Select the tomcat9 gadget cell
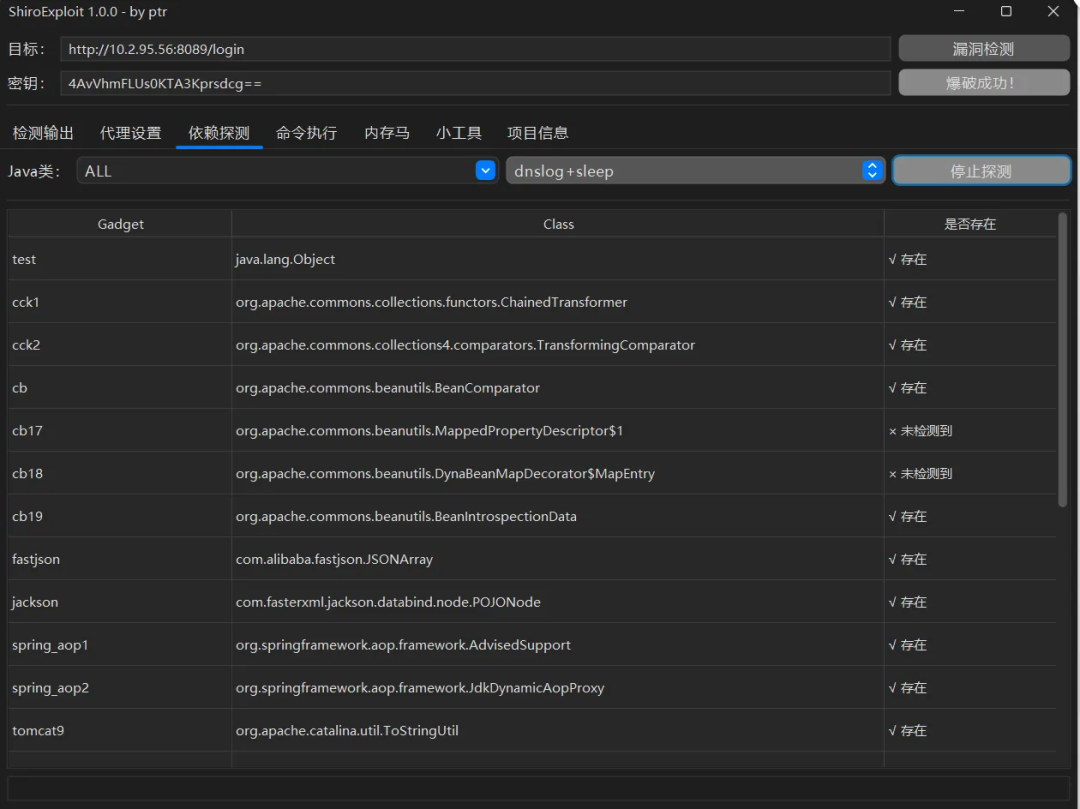The image size is (1080, 809). coord(121,731)
